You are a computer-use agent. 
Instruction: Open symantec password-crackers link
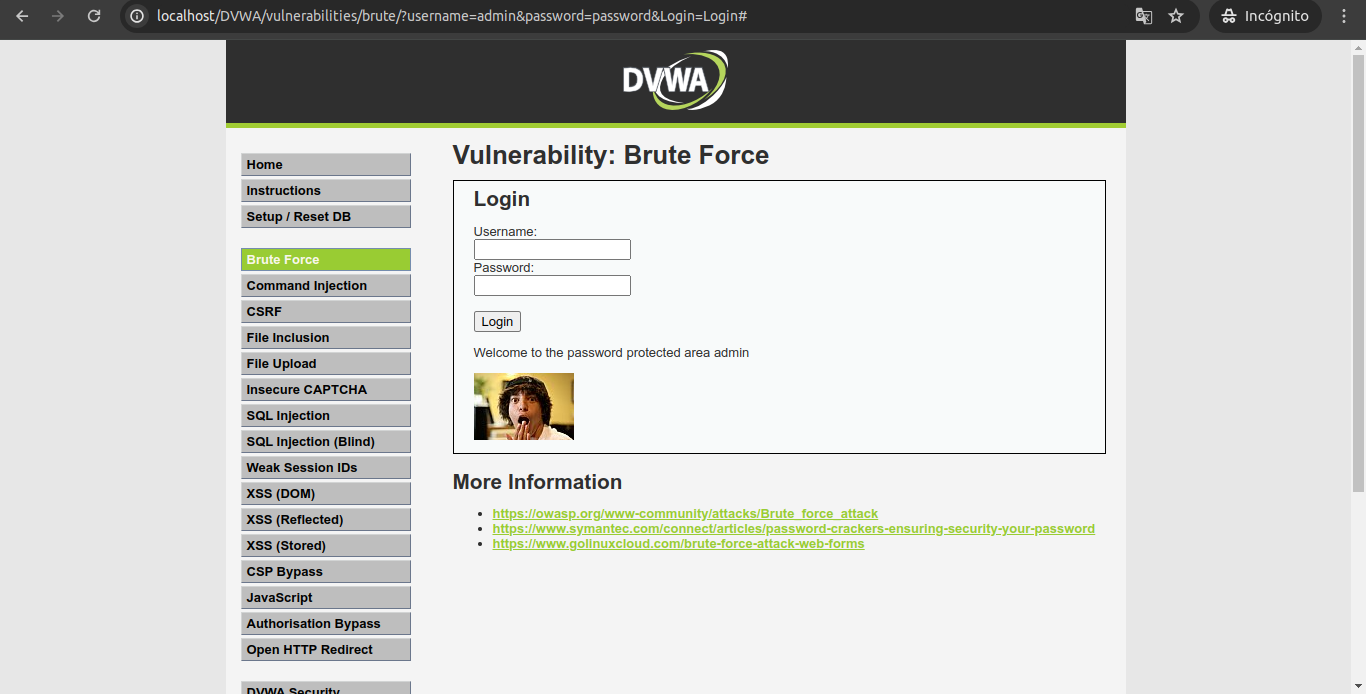pos(794,529)
